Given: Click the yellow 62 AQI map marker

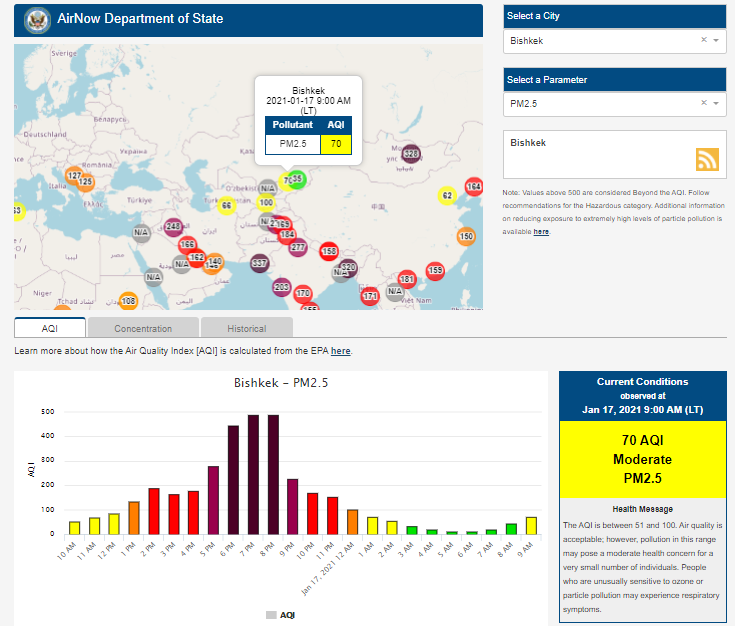Looking at the screenshot, I should coord(447,195).
